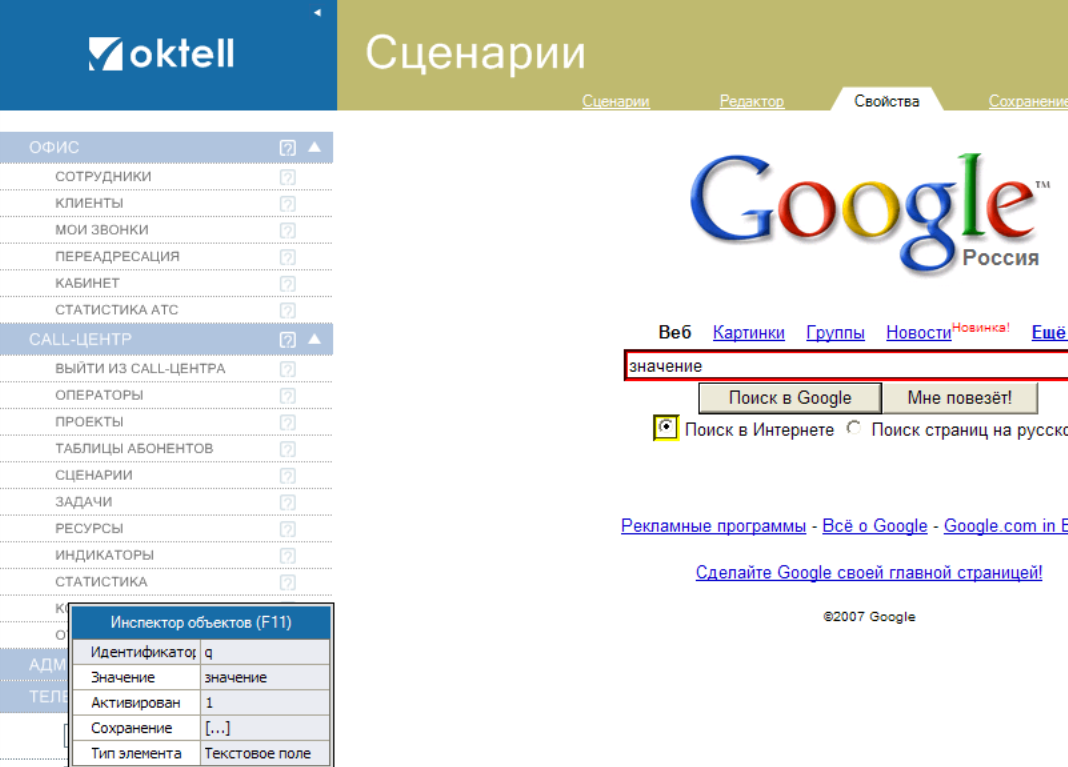Image resolution: width=1068 pixels, height=767 pixels.
Task: Open the Картинки link
Action: click(x=748, y=333)
